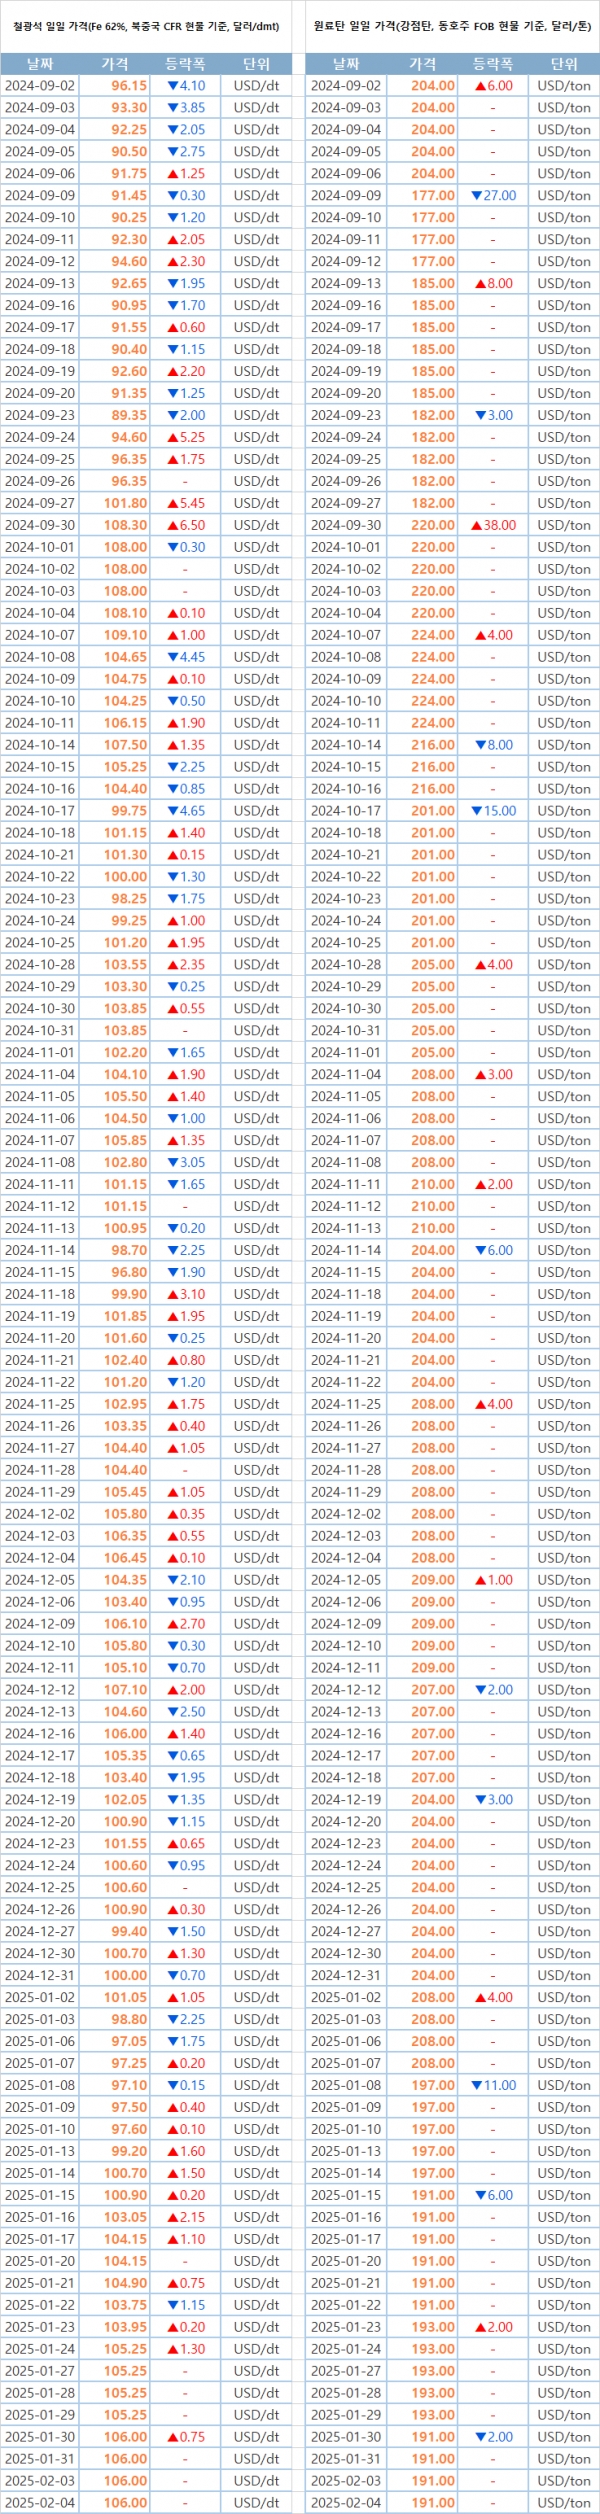
Task: Click iron ore price 108.30 cell
Action: [125, 525]
